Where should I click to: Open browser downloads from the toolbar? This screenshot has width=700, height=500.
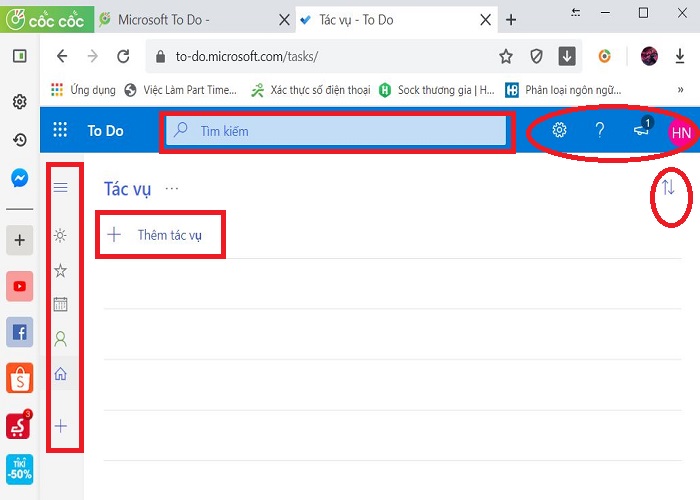click(680, 56)
